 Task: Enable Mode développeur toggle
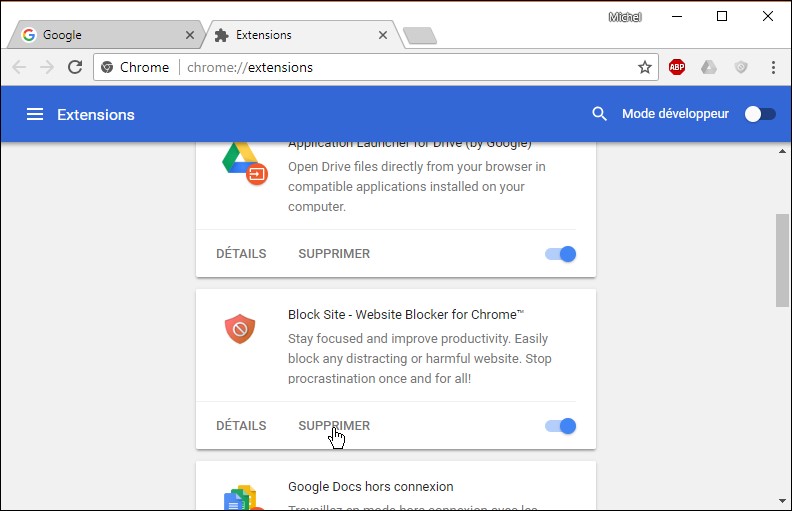click(x=760, y=114)
